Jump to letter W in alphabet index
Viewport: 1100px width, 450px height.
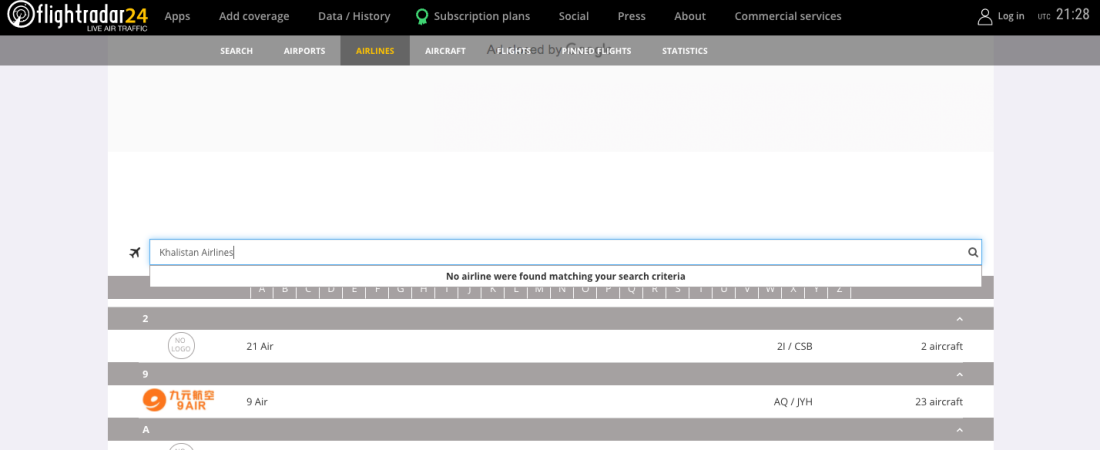point(770,289)
